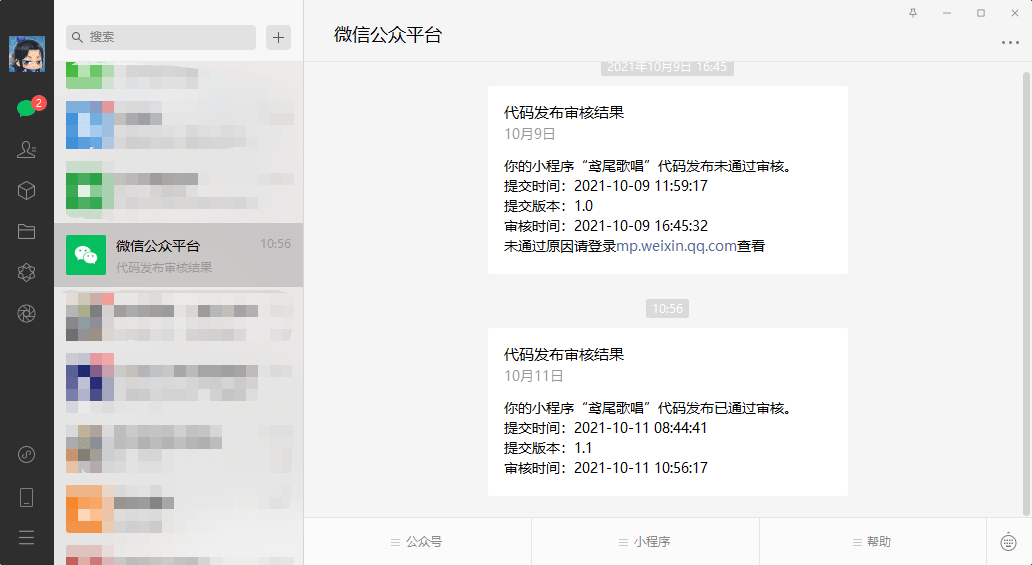
Task: Open the Chats tab with unread badge
Action: click(26, 108)
